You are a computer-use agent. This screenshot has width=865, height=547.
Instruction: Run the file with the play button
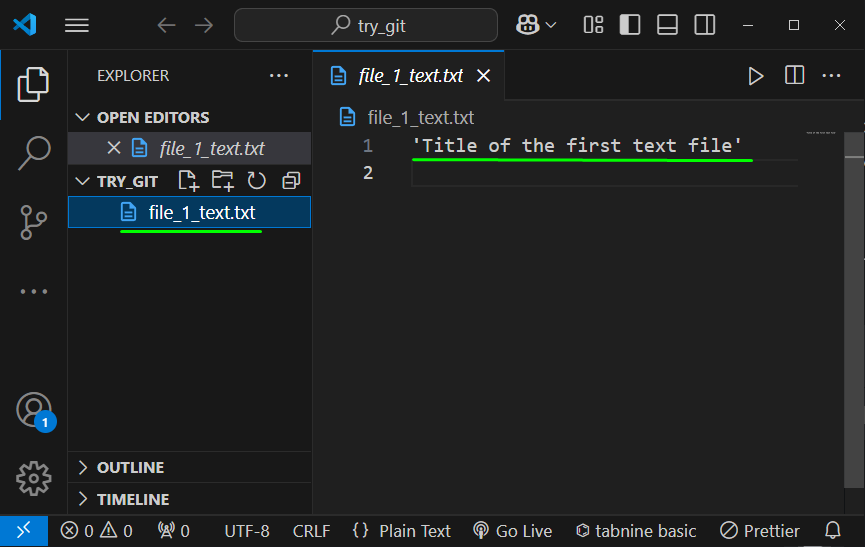click(x=756, y=76)
